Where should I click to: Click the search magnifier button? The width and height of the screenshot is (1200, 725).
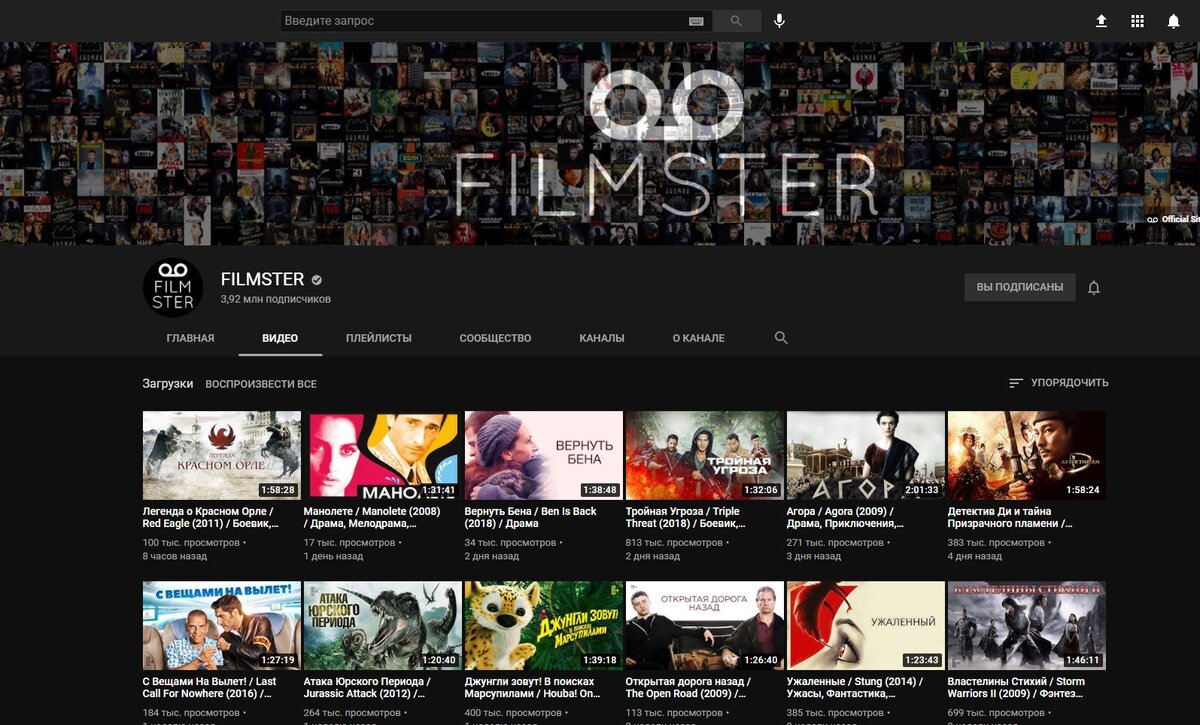(x=737, y=21)
